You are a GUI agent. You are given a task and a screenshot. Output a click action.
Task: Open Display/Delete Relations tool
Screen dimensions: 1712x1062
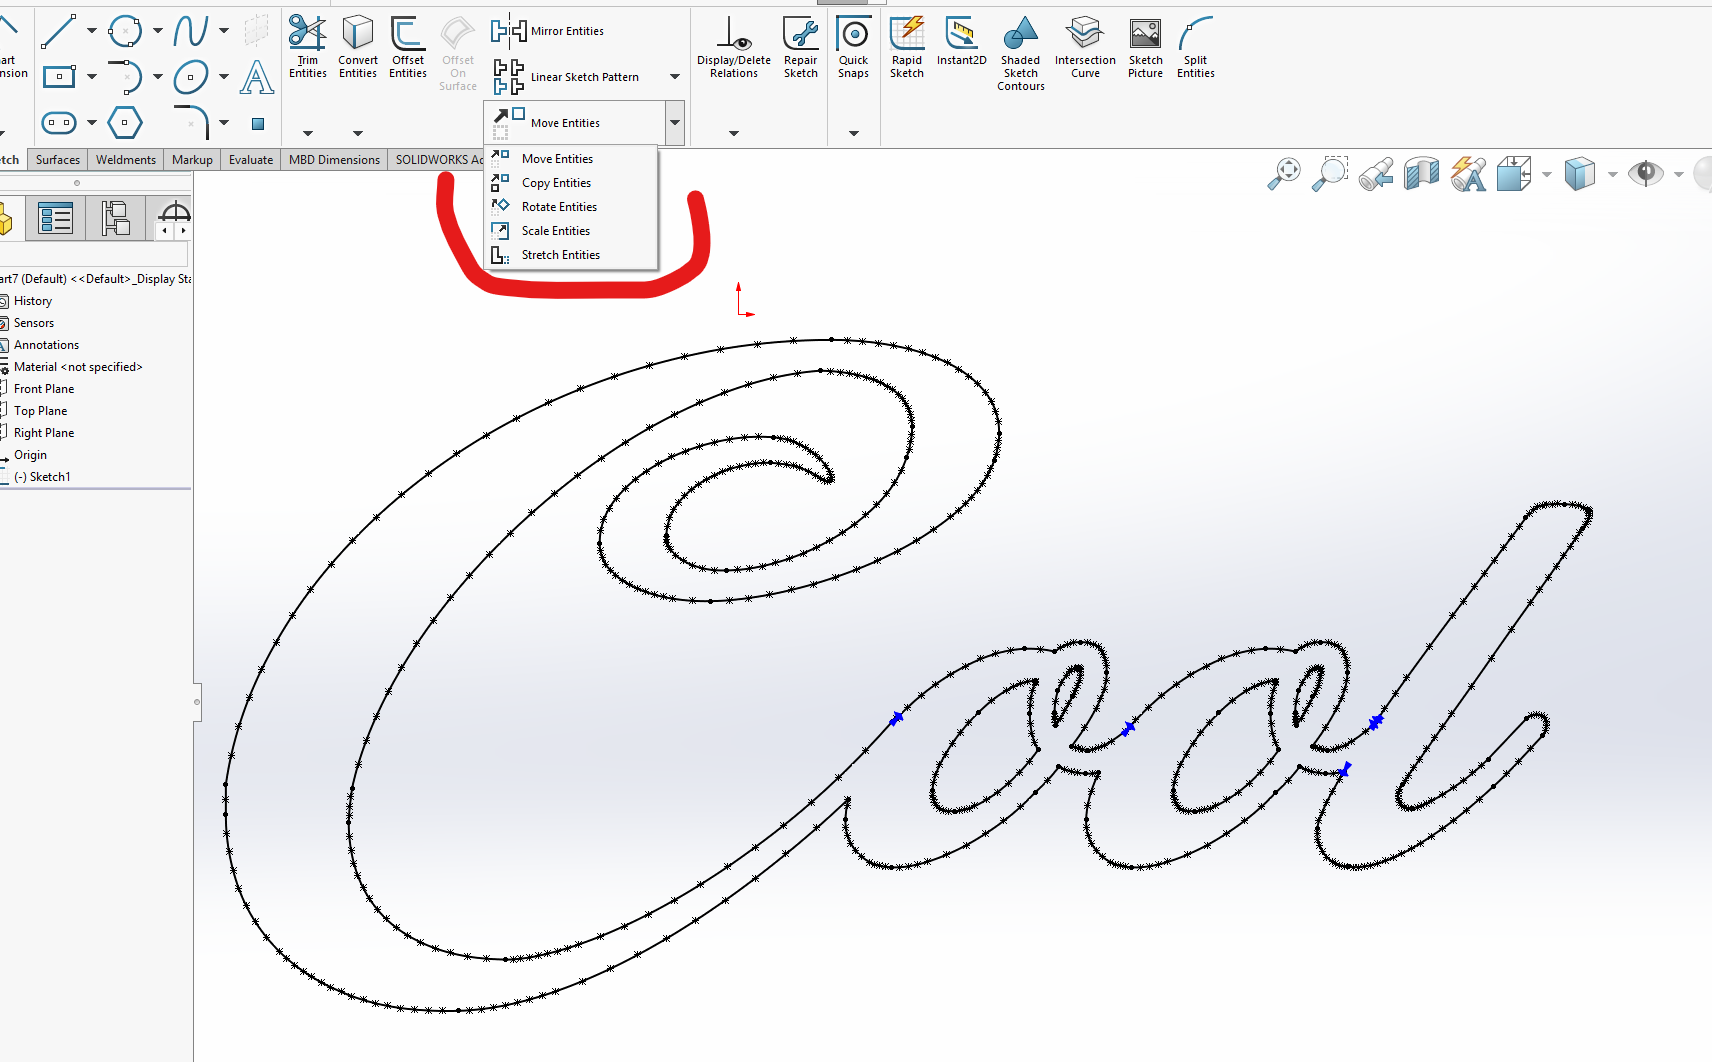coord(734,47)
